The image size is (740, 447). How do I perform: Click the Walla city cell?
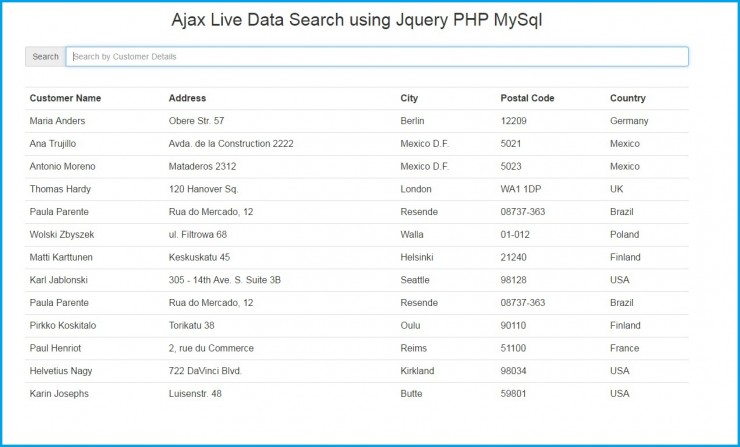tap(412, 235)
